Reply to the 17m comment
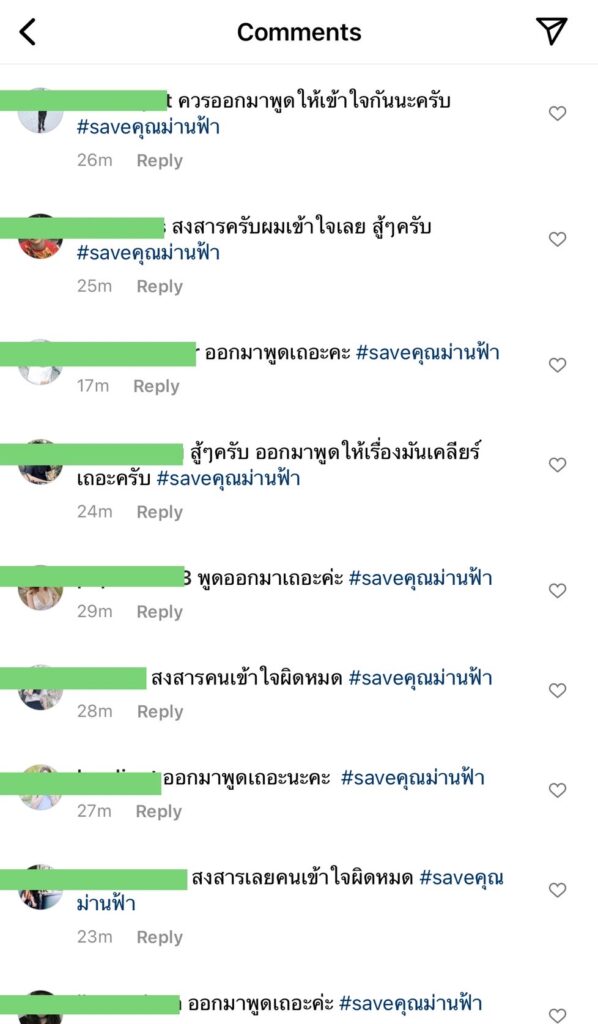598x1024 pixels. point(156,387)
